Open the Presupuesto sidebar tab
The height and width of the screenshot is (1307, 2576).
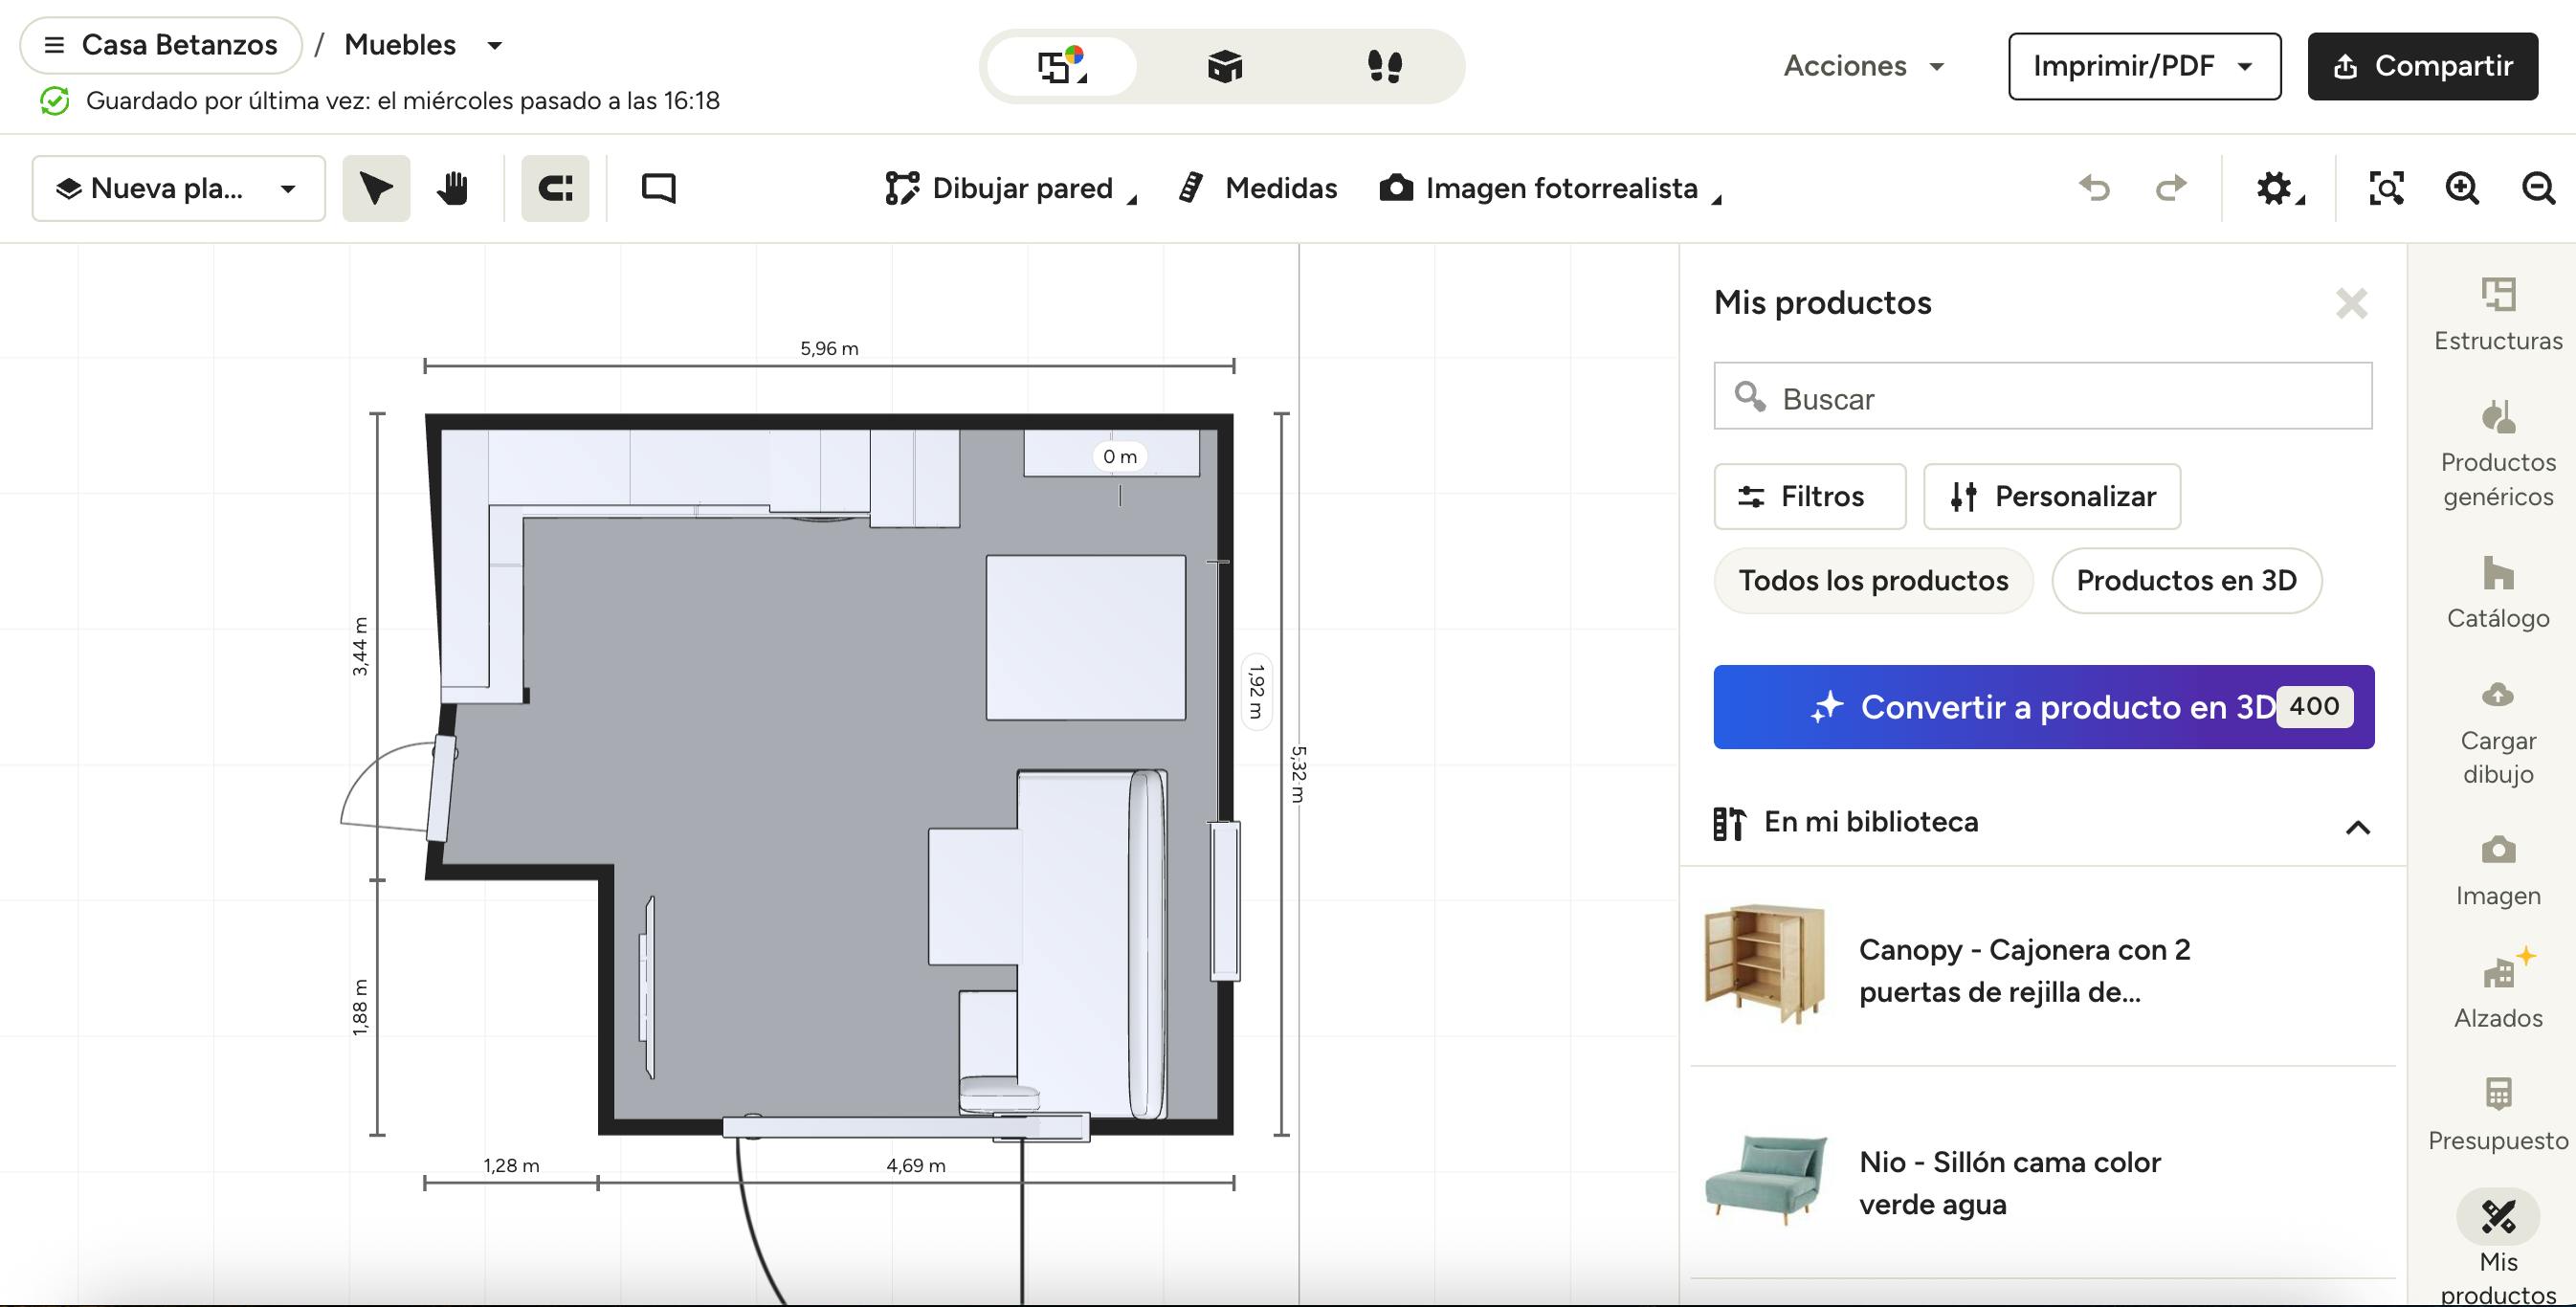2497,1113
